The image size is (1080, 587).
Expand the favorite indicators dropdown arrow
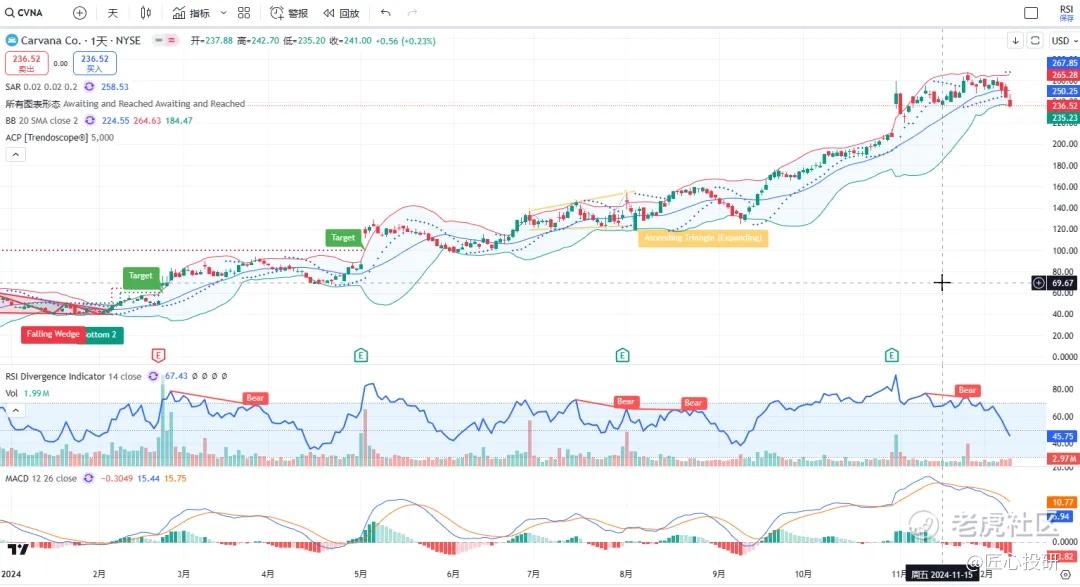(223, 12)
